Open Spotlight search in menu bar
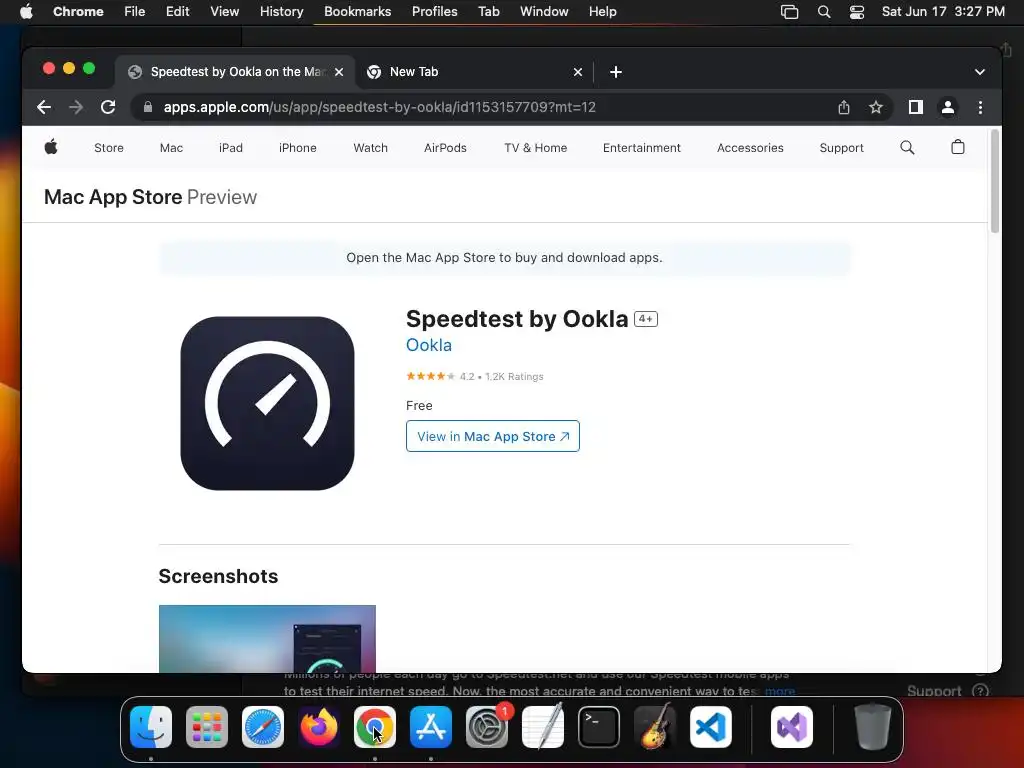 [x=824, y=12]
